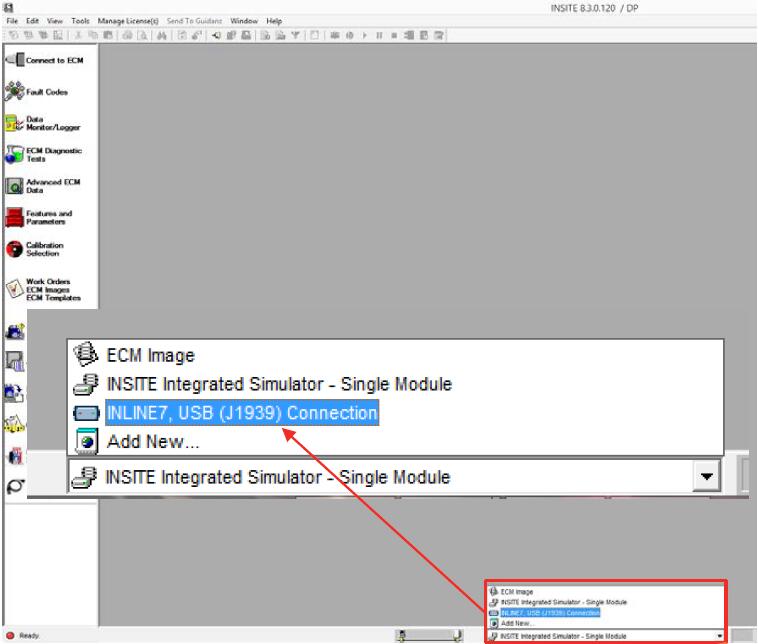The width and height of the screenshot is (758, 644).
Task: Open the Help menu
Action: [274, 21]
